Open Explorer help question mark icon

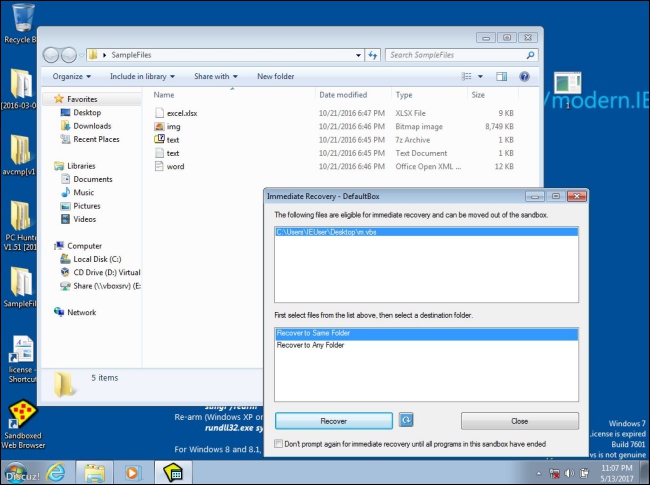tap(524, 76)
